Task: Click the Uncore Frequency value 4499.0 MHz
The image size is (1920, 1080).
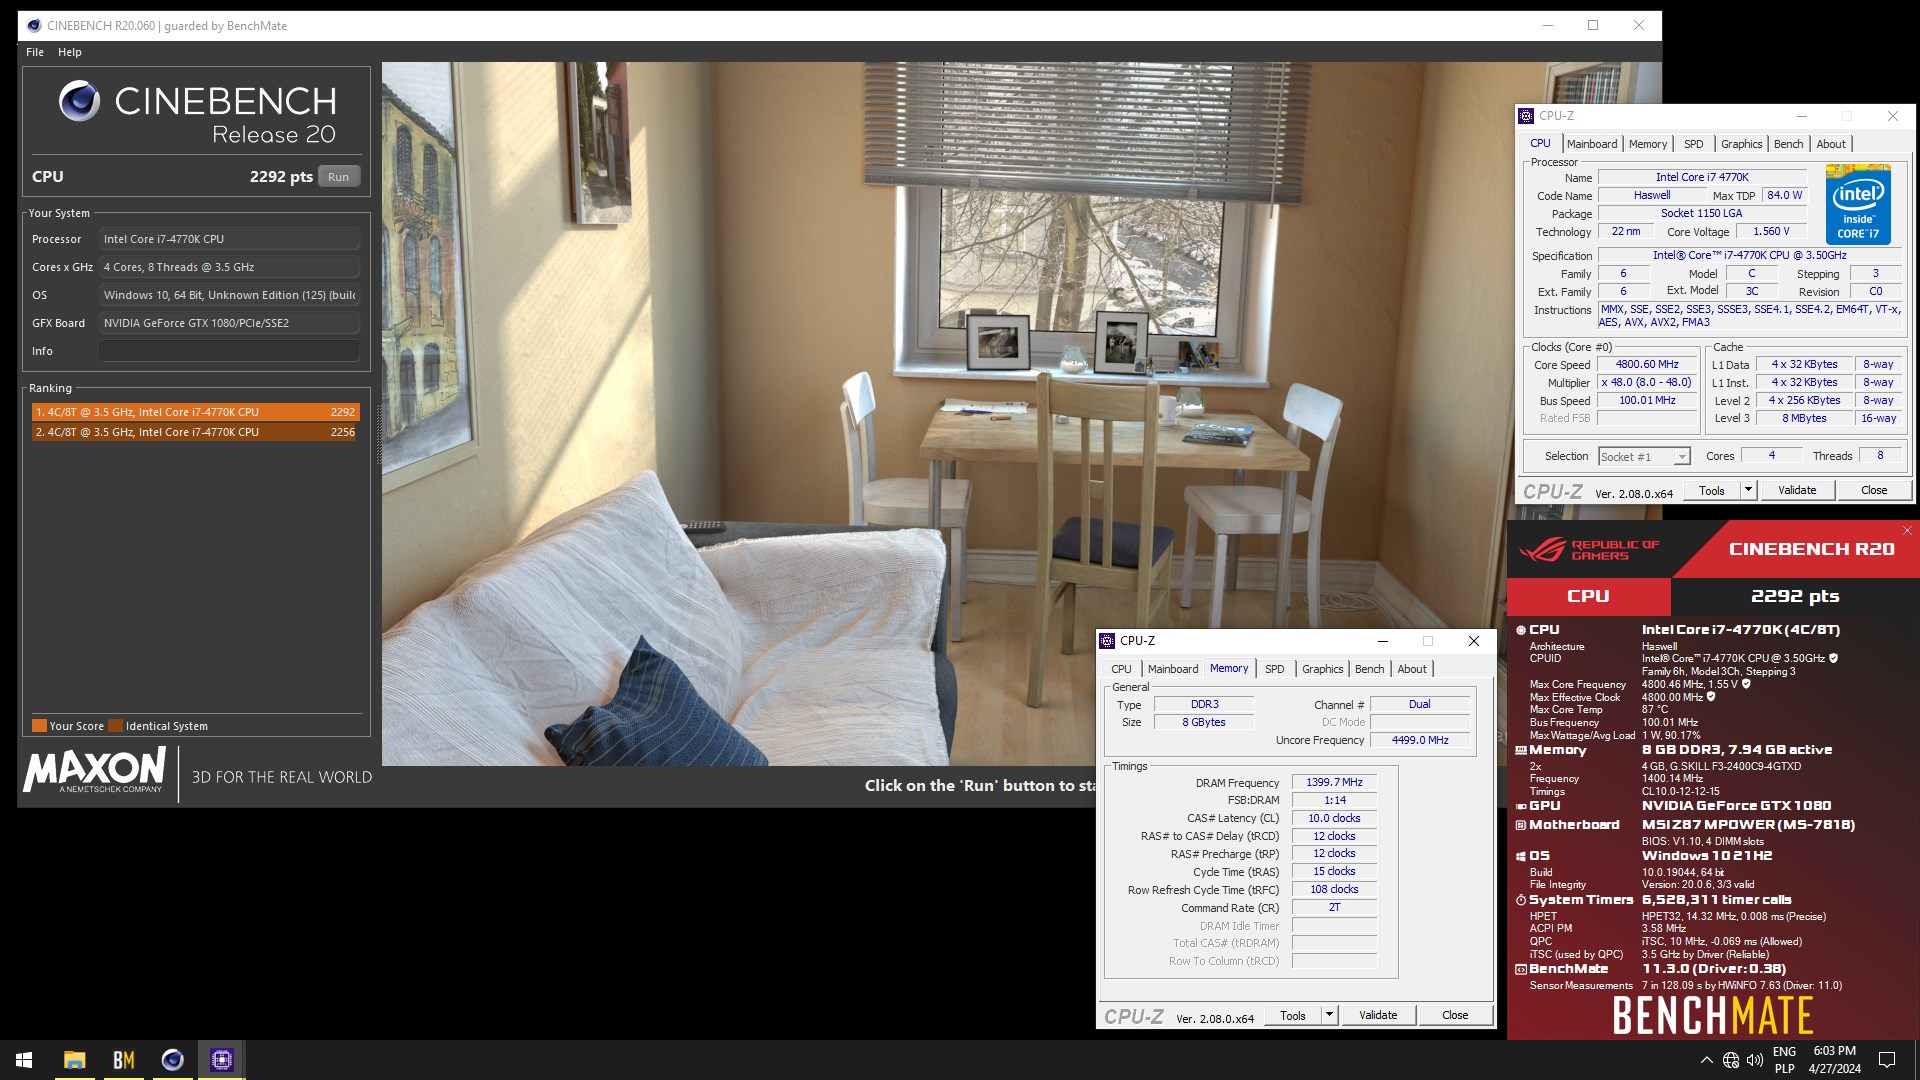Action: click(x=1420, y=741)
